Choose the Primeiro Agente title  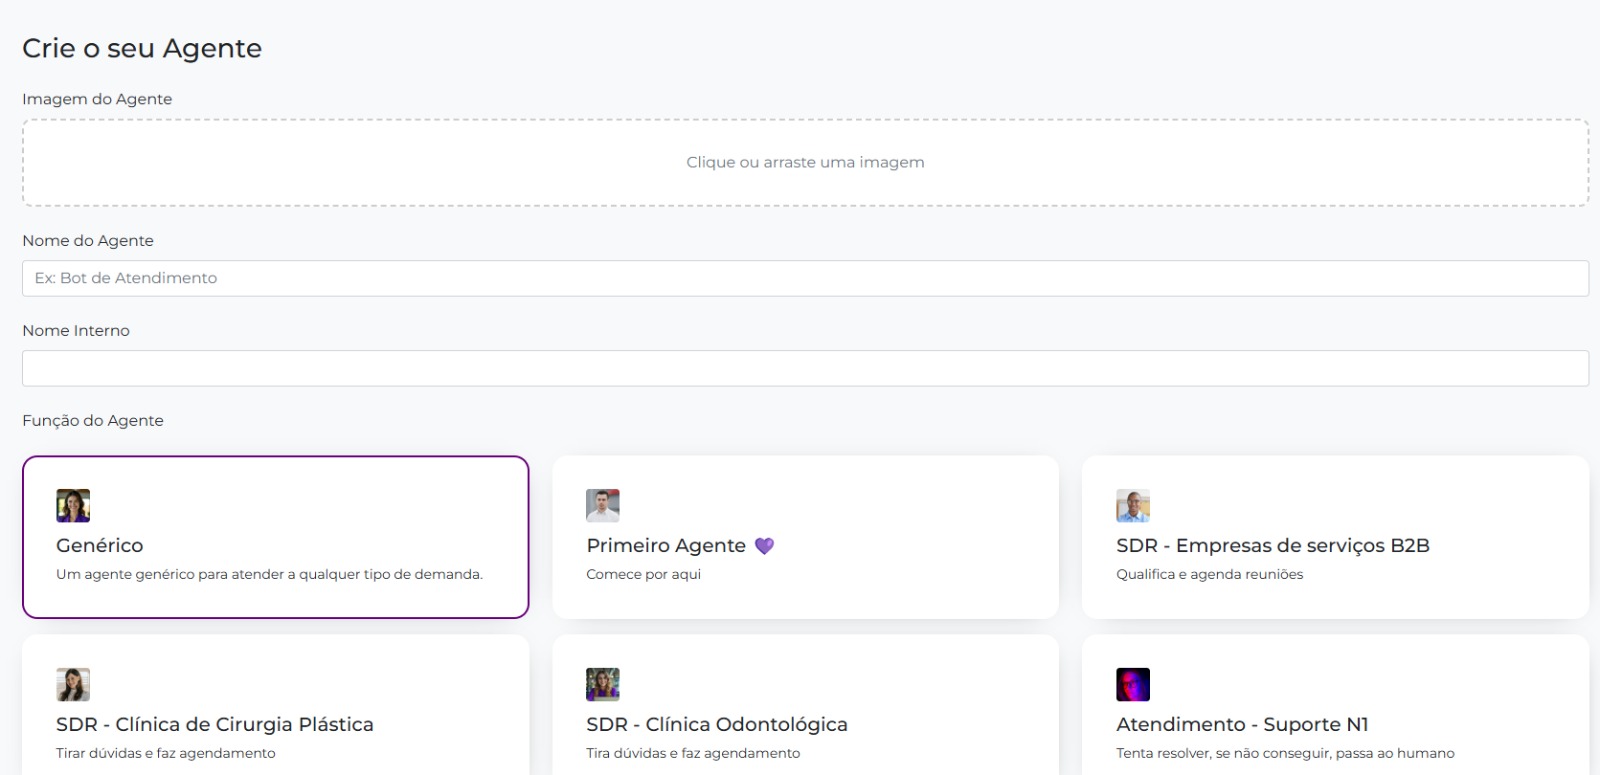[x=666, y=546]
